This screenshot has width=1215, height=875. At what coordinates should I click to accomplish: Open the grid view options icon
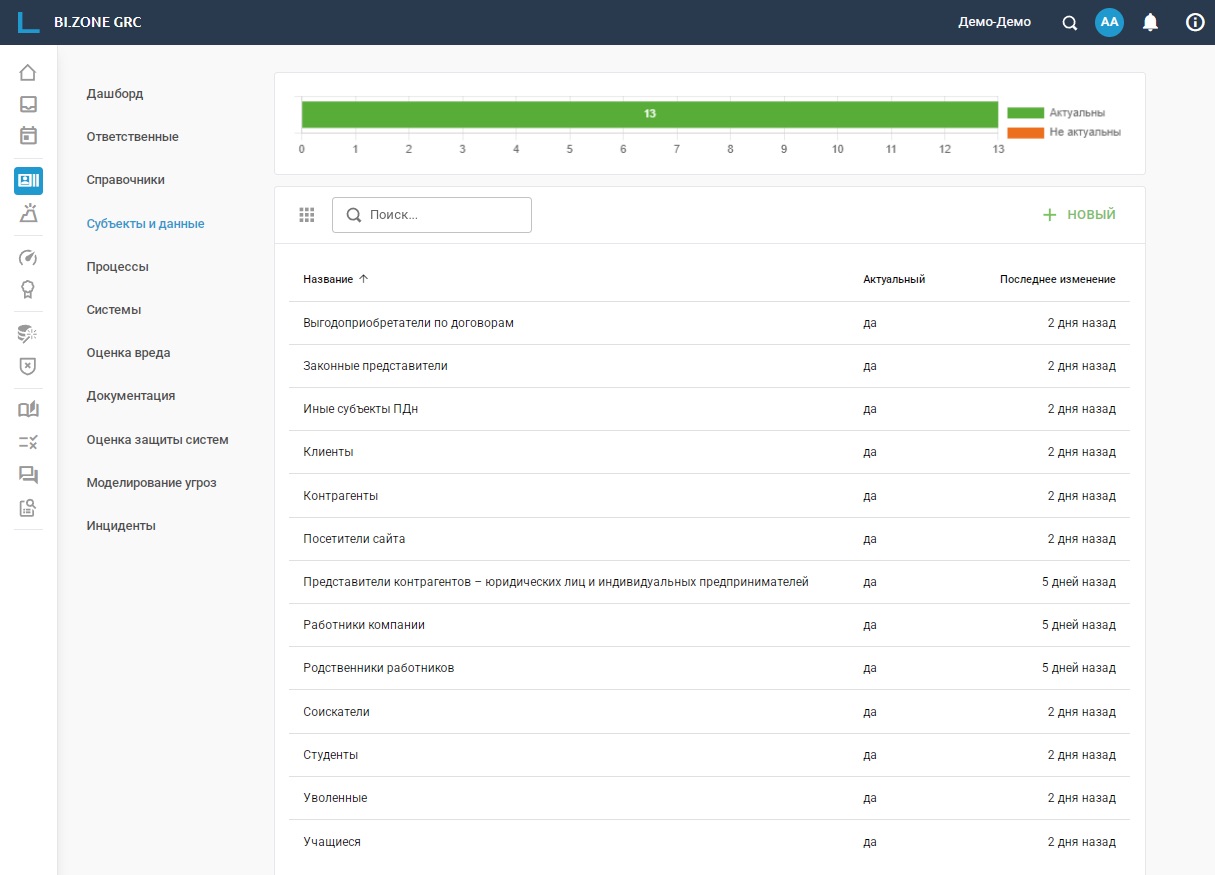(307, 215)
